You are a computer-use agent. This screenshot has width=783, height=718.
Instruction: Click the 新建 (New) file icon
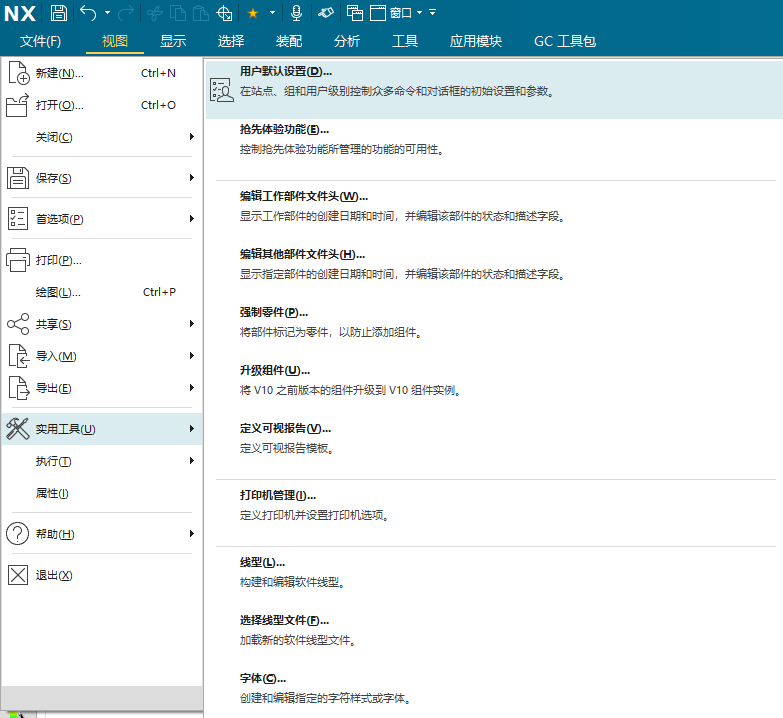(18, 73)
